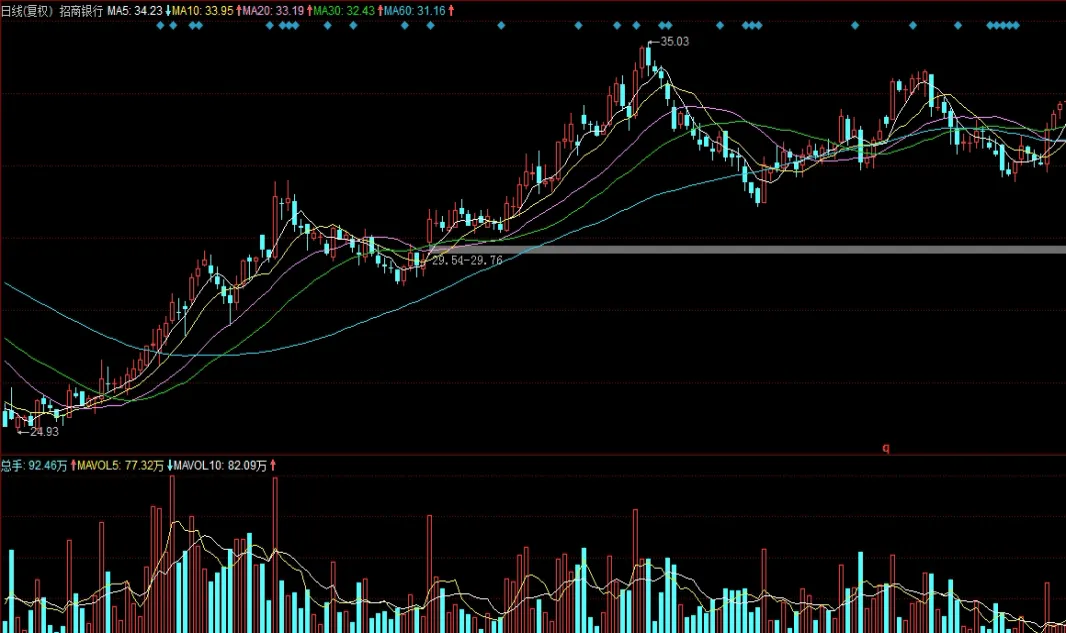This screenshot has width=1066, height=633.
Task: Click the tallest red volume bar
Action: pos(276,550)
